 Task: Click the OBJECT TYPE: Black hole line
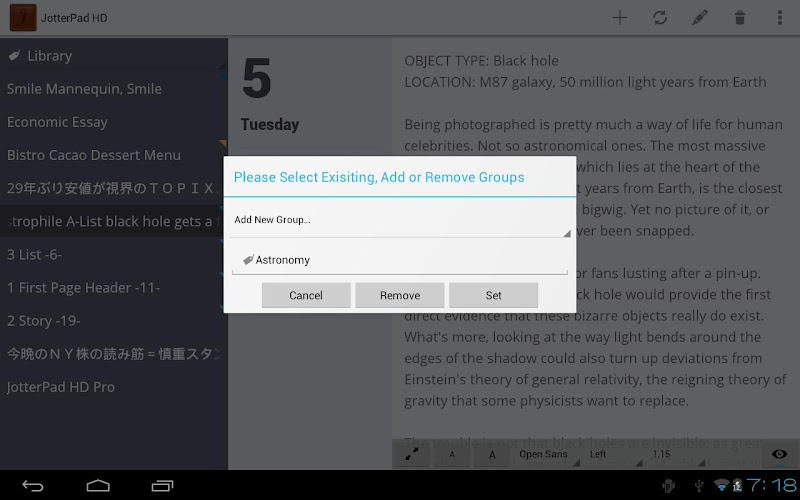pyautogui.click(x=481, y=61)
